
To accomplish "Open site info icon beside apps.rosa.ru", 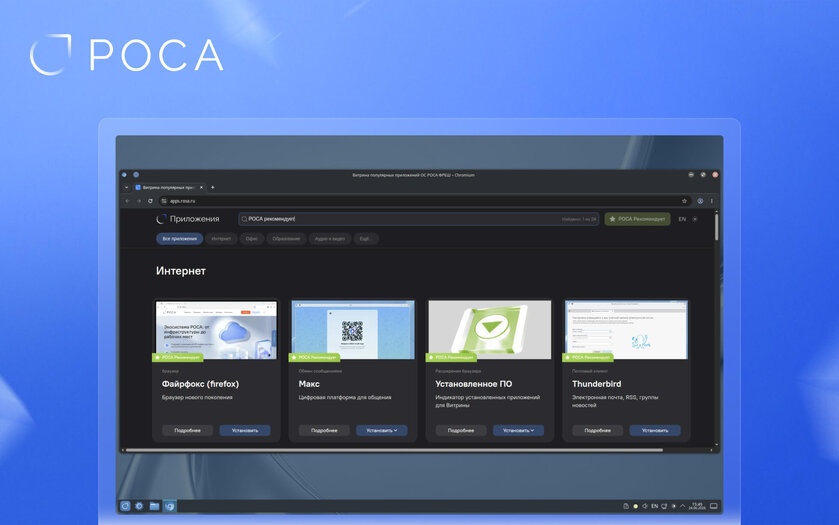I will point(164,201).
